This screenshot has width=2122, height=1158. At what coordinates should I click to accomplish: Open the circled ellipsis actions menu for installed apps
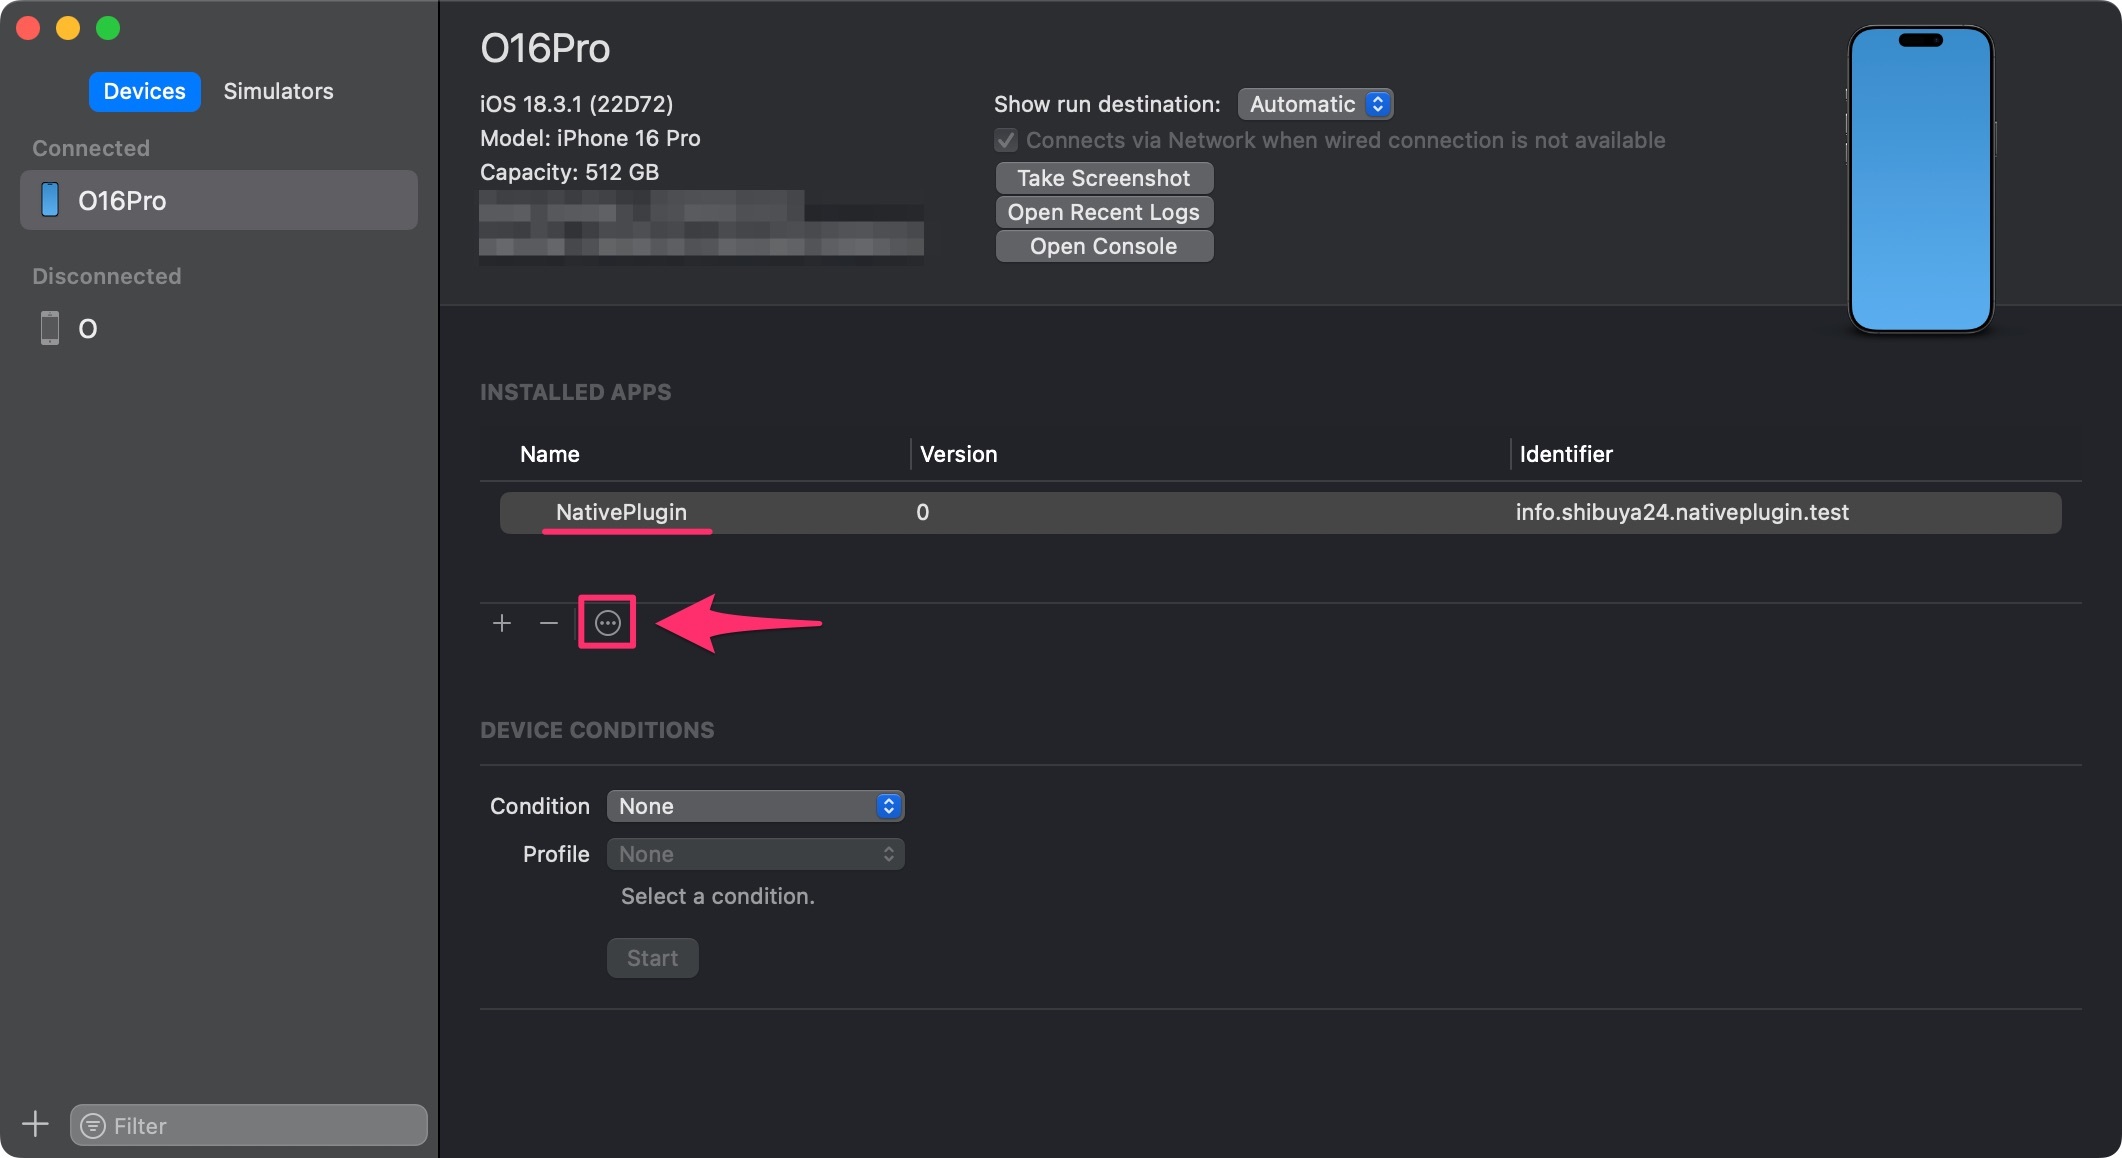coord(607,623)
